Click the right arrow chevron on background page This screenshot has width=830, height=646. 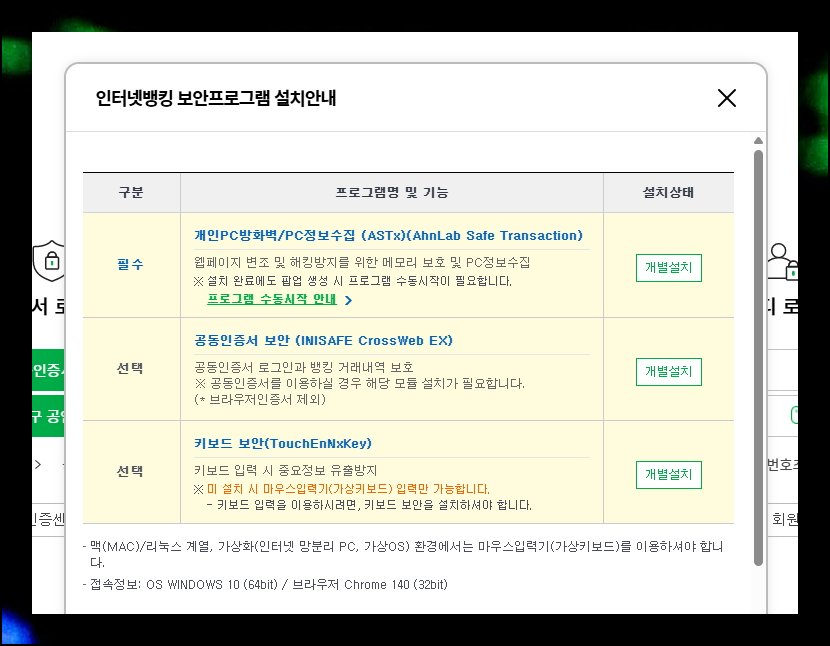tap(38, 464)
